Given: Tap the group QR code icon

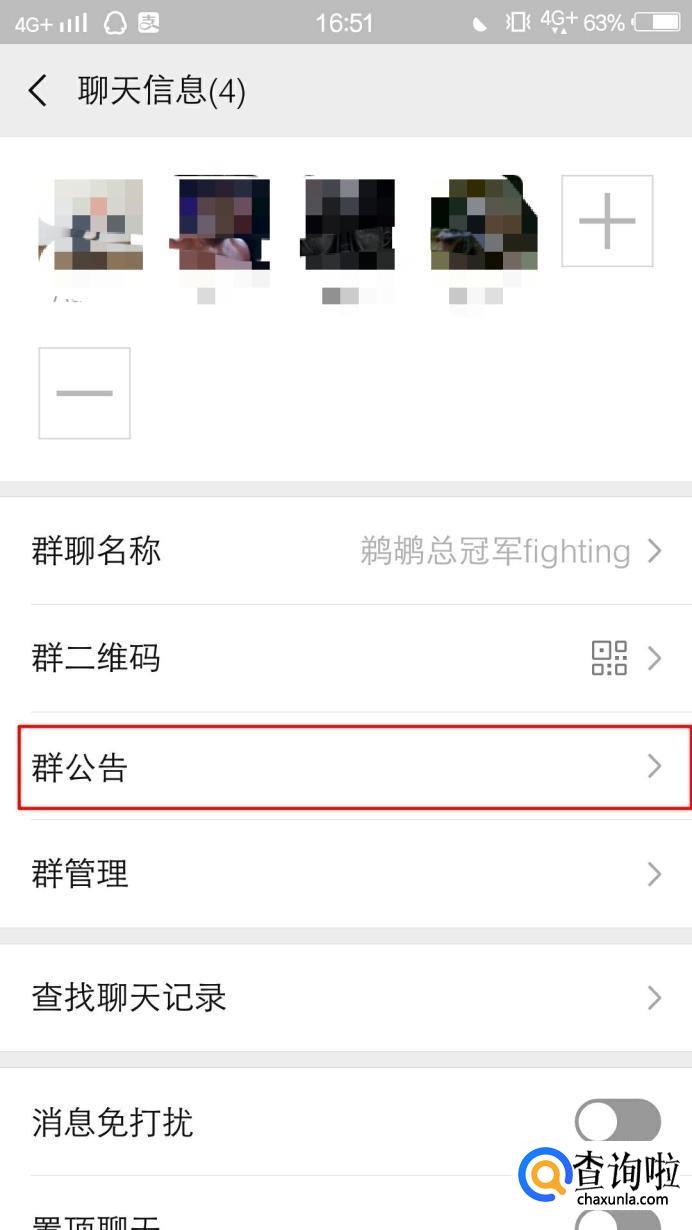Looking at the screenshot, I should click(609, 658).
